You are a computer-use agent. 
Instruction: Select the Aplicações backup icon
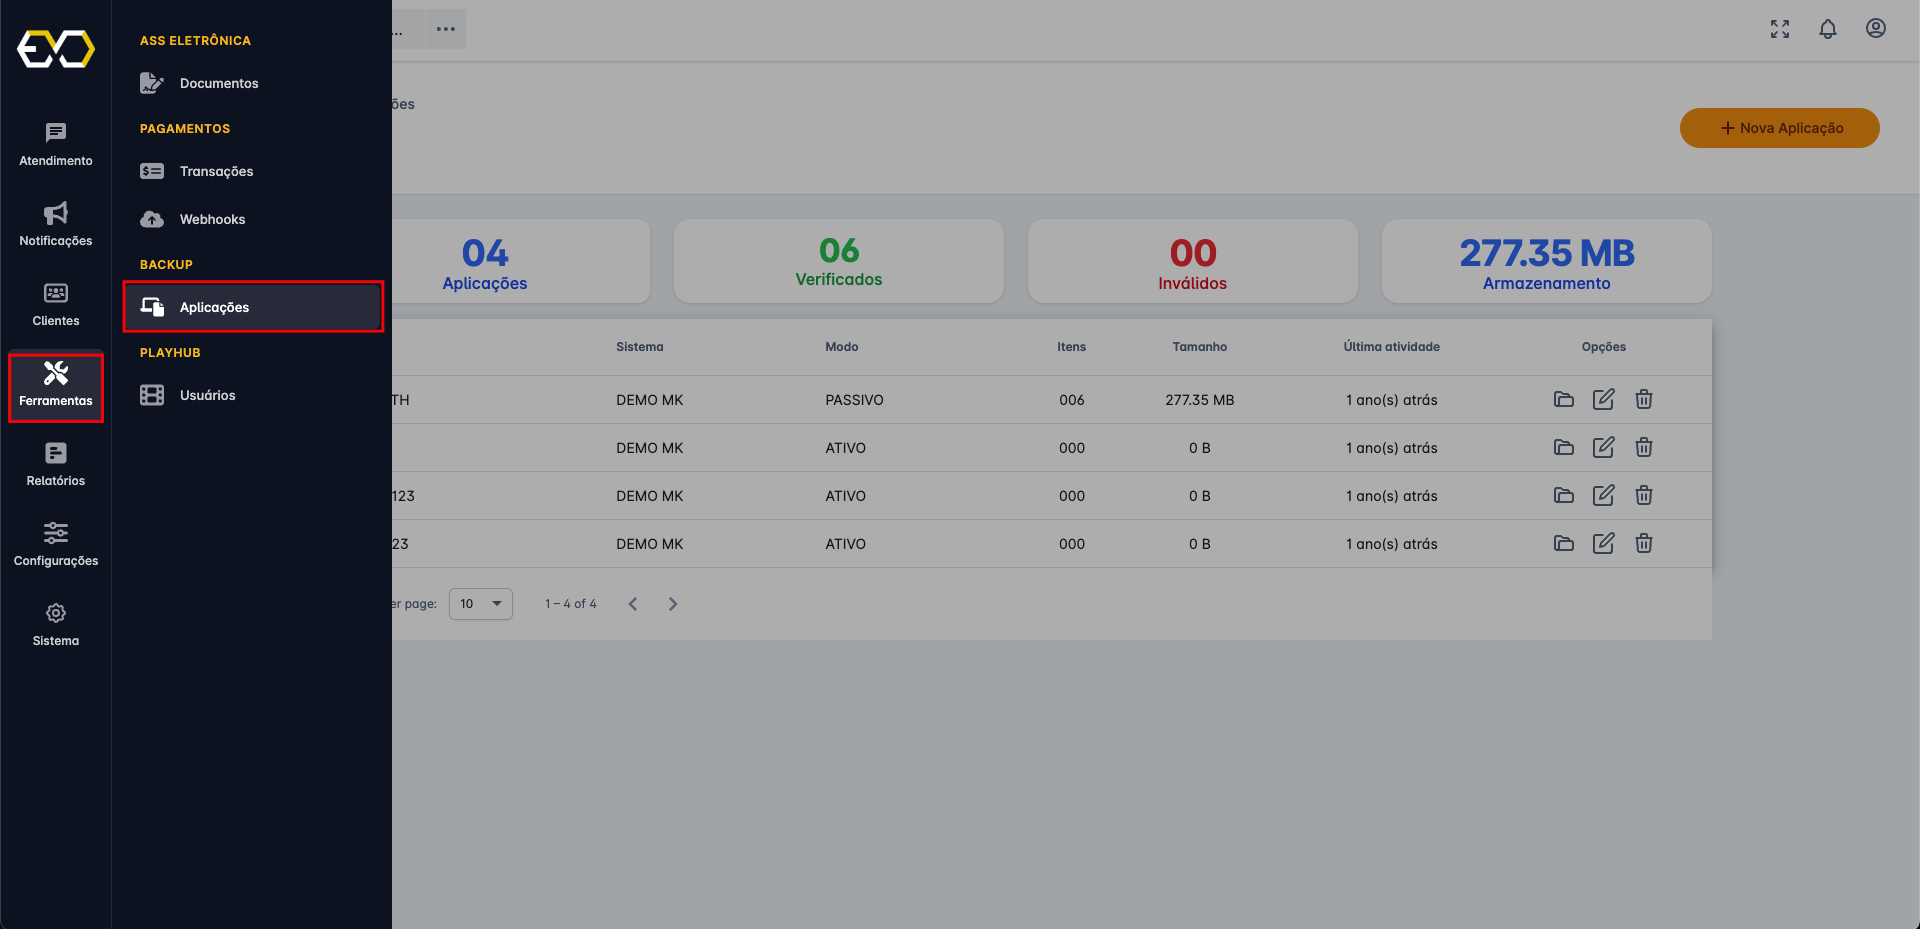click(152, 307)
